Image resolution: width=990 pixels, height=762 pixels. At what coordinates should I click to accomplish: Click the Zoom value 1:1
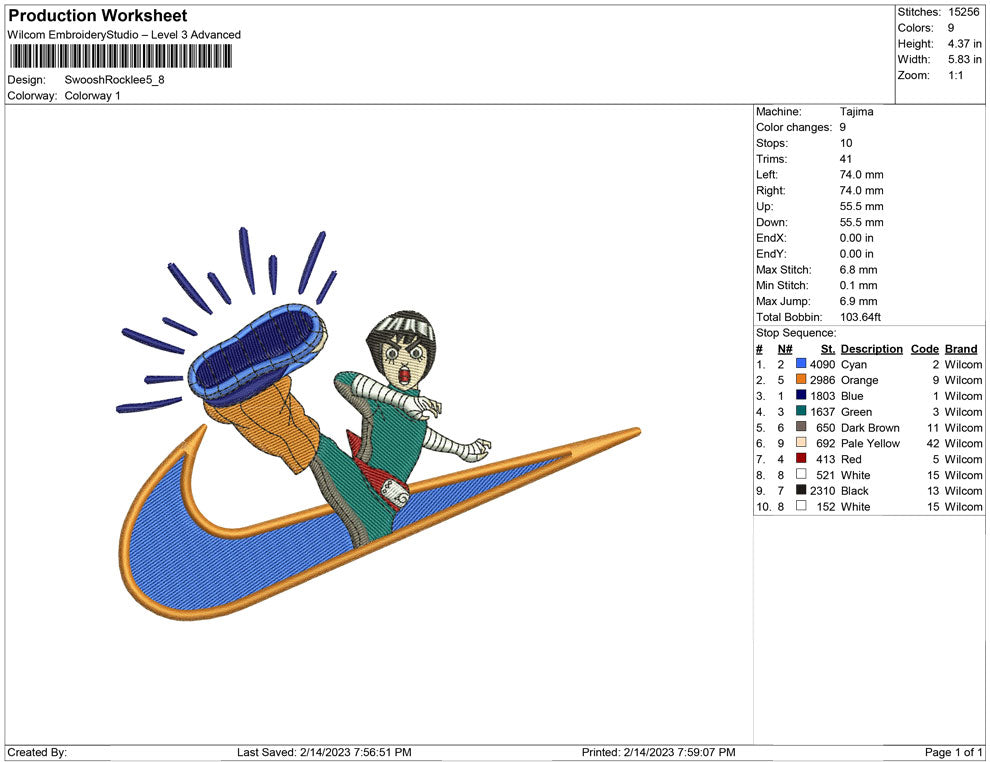955,75
